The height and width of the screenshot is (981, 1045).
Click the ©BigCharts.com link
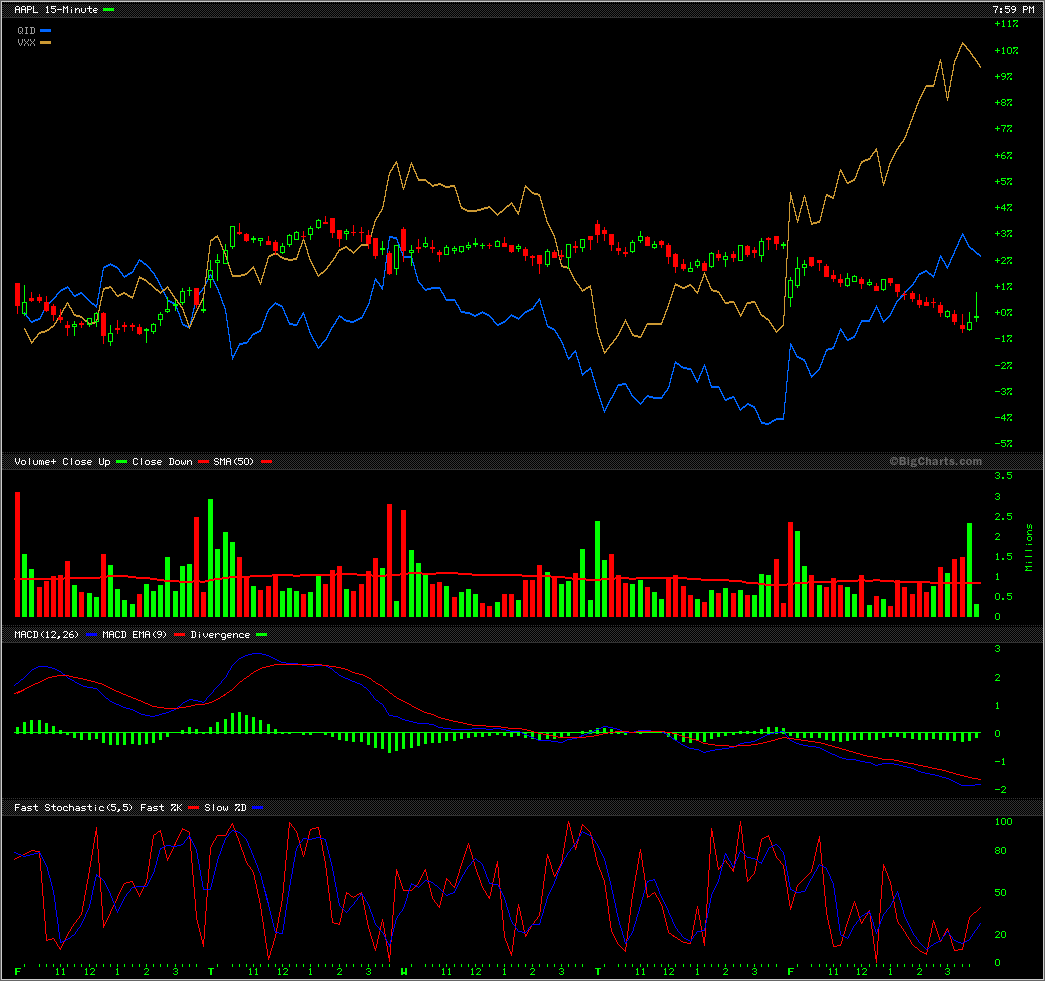tap(936, 461)
